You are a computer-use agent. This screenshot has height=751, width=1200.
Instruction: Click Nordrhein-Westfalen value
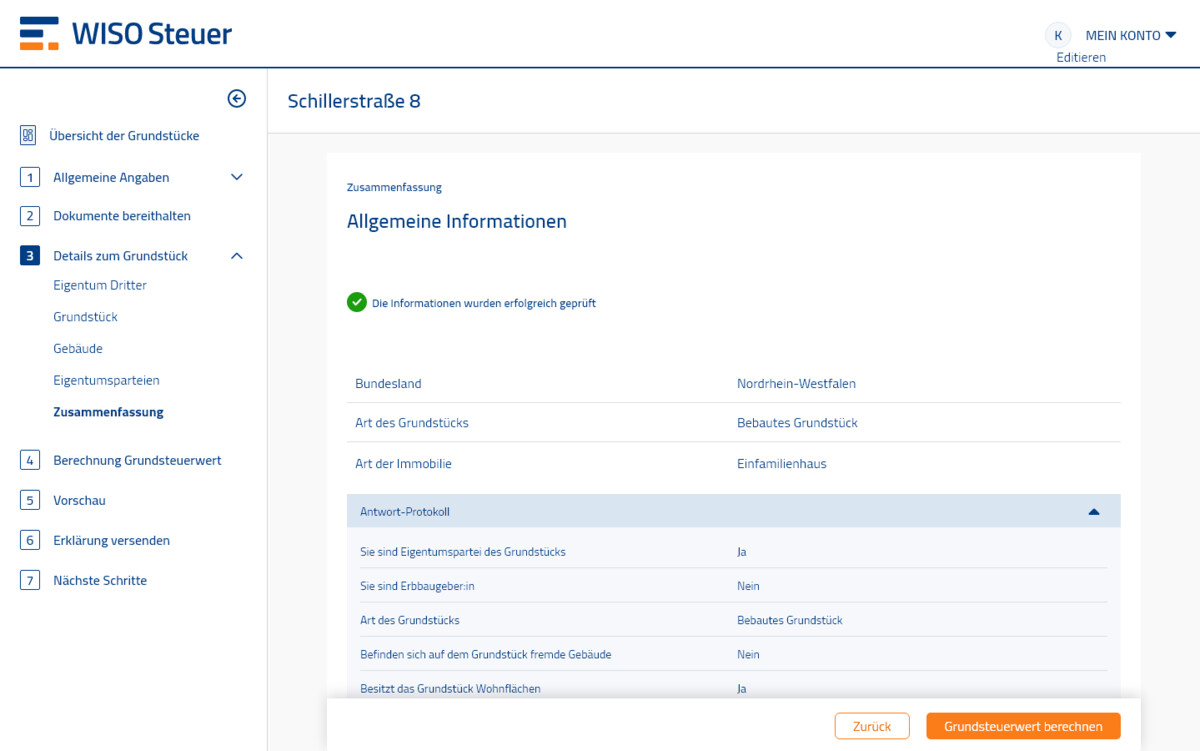796,383
